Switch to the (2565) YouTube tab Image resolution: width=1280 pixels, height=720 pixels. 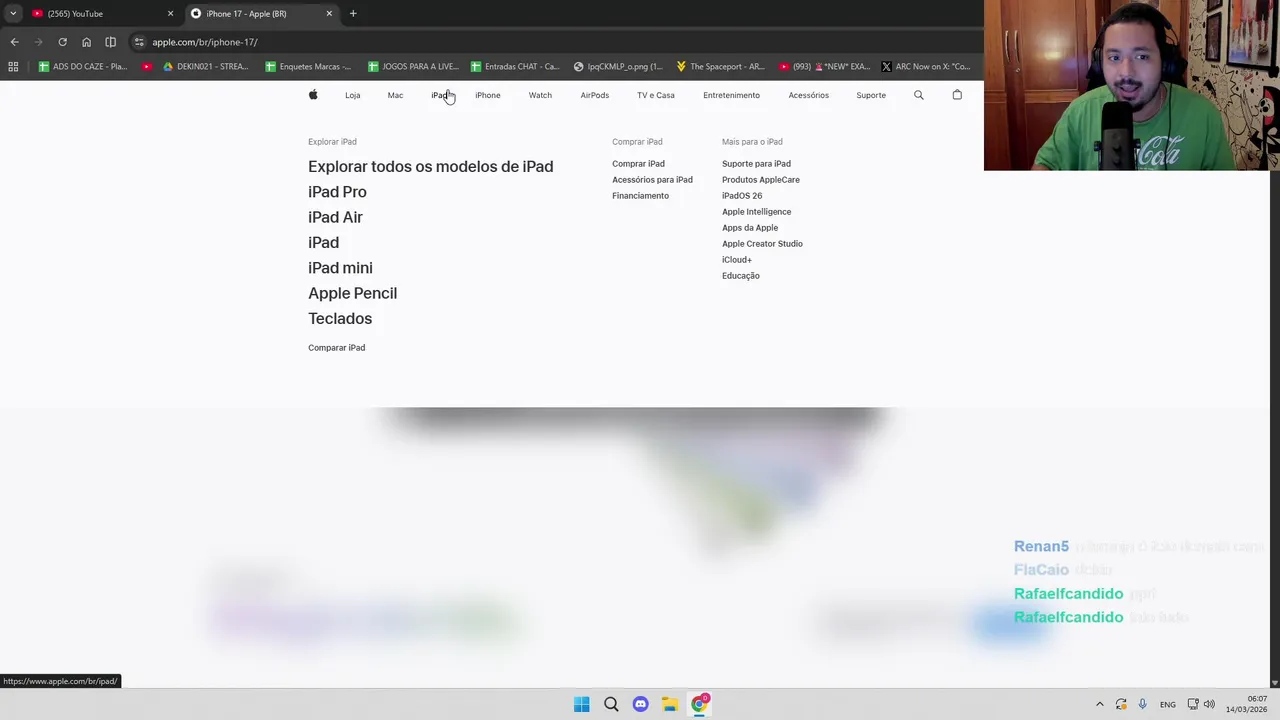point(100,14)
